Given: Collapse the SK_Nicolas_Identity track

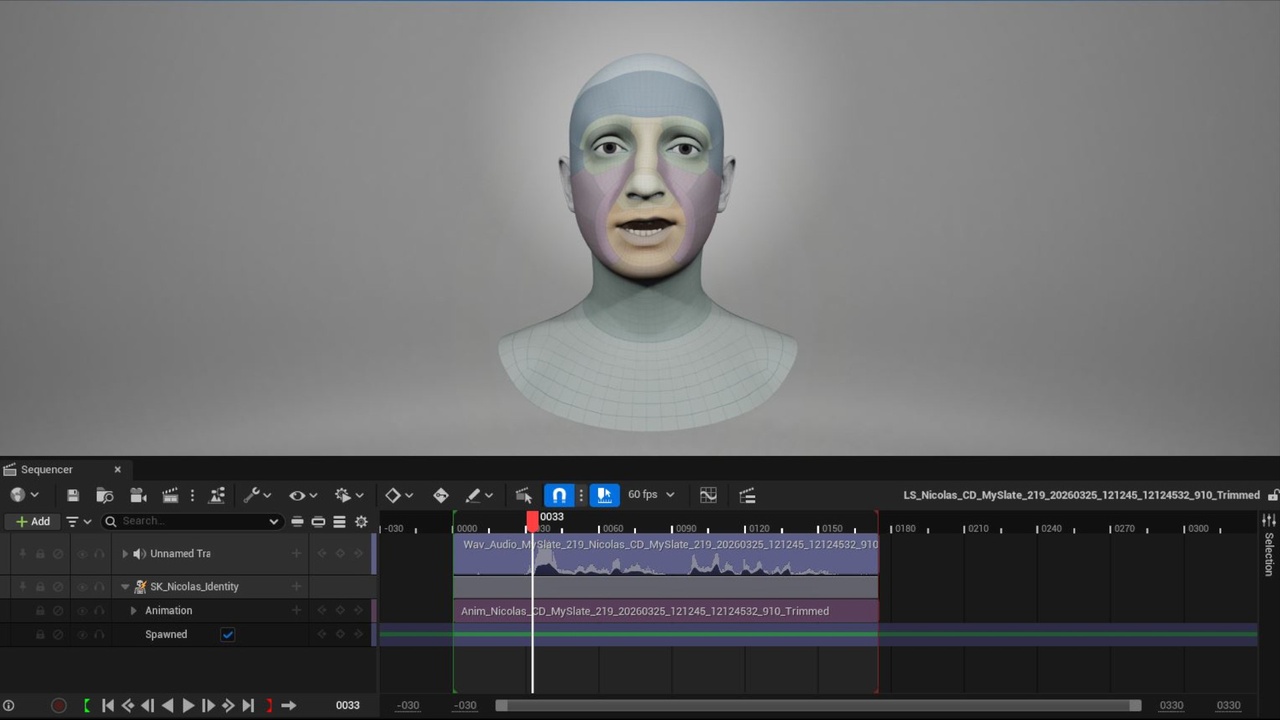Looking at the screenshot, I should tap(125, 587).
